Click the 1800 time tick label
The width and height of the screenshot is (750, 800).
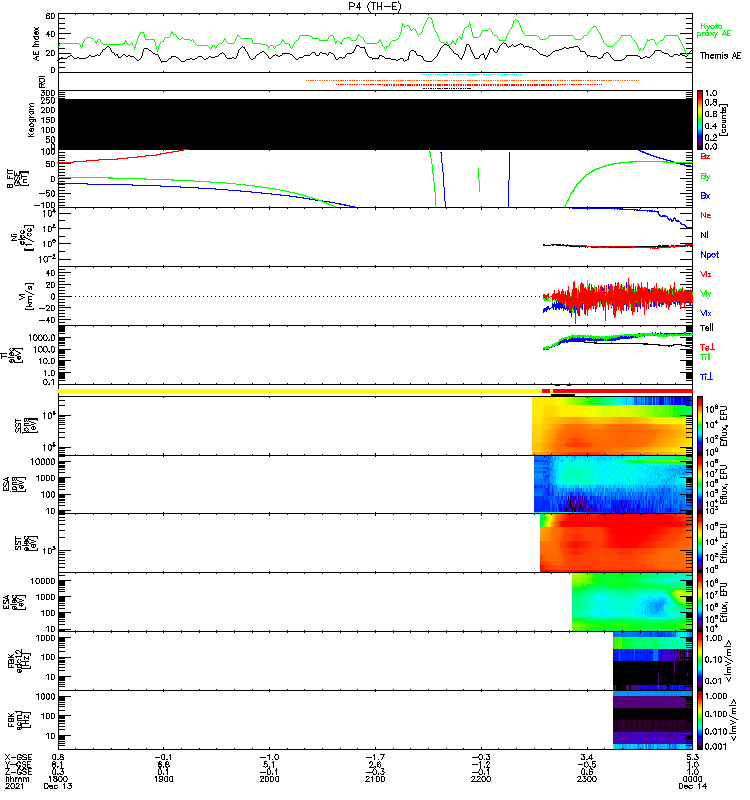pos(58,779)
